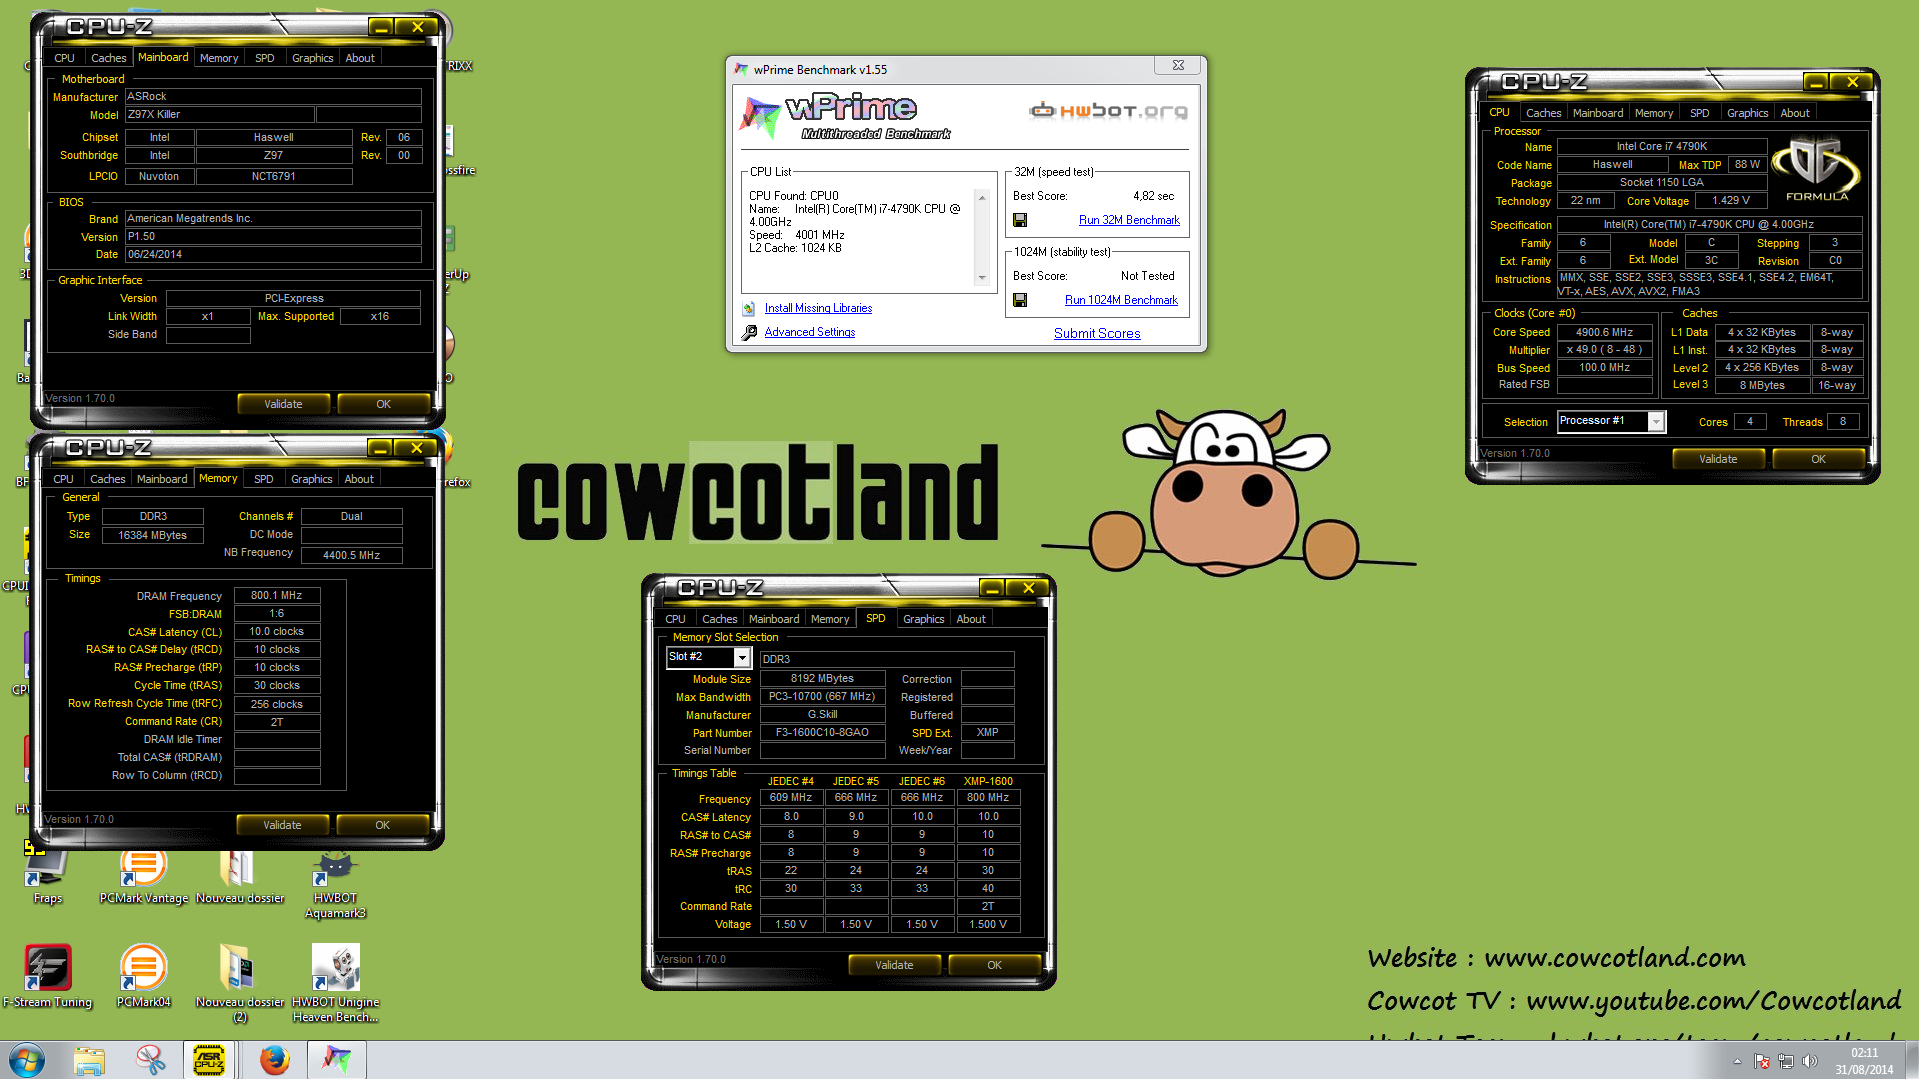Click Core Speed value 4900.6 MHz
This screenshot has height=1079, width=1919.
[x=1604, y=332]
